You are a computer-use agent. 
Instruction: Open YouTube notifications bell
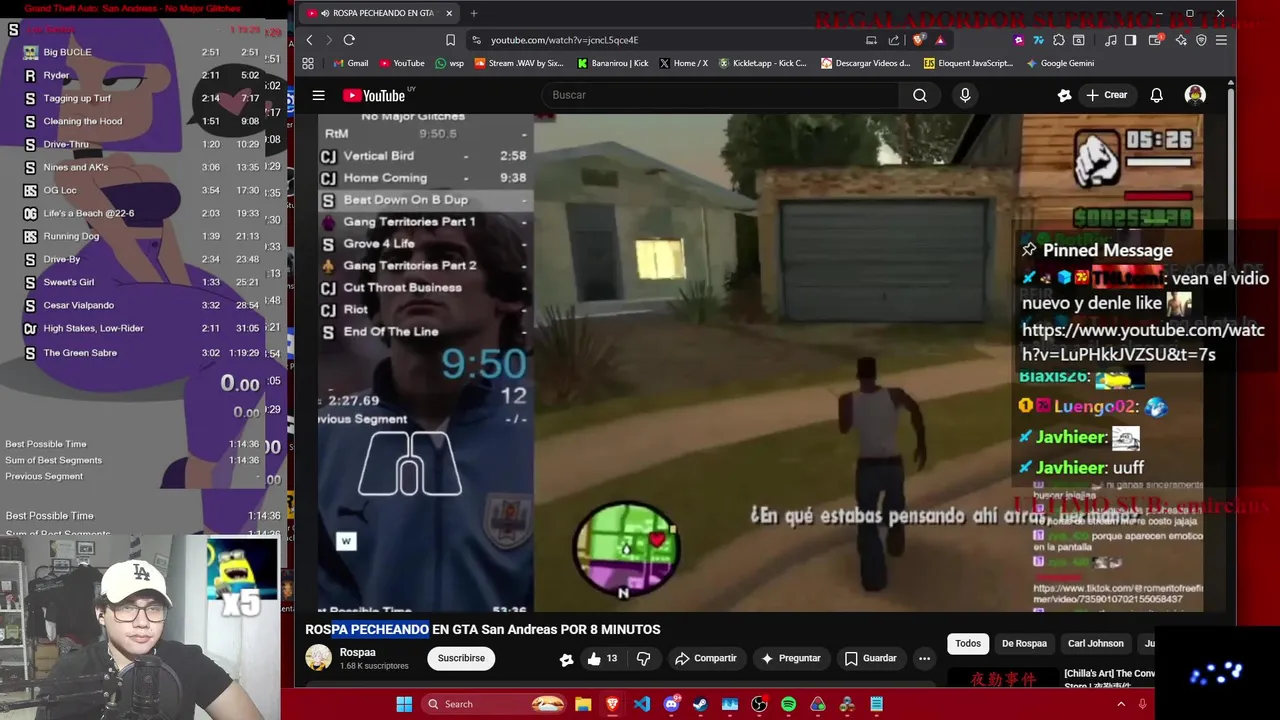click(1156, 95)
